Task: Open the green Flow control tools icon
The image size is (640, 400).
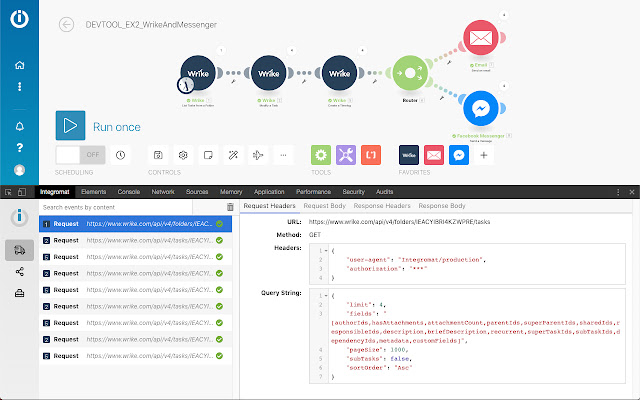Action: (321, 155)
